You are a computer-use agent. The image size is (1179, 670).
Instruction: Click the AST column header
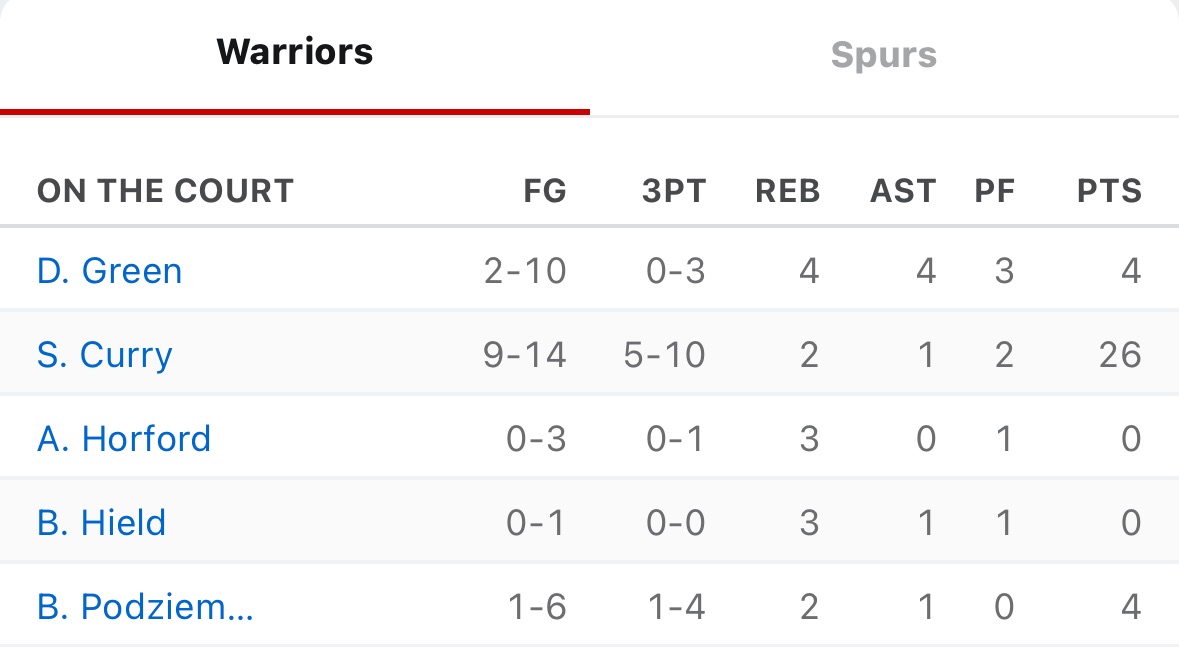click(903, 191)
